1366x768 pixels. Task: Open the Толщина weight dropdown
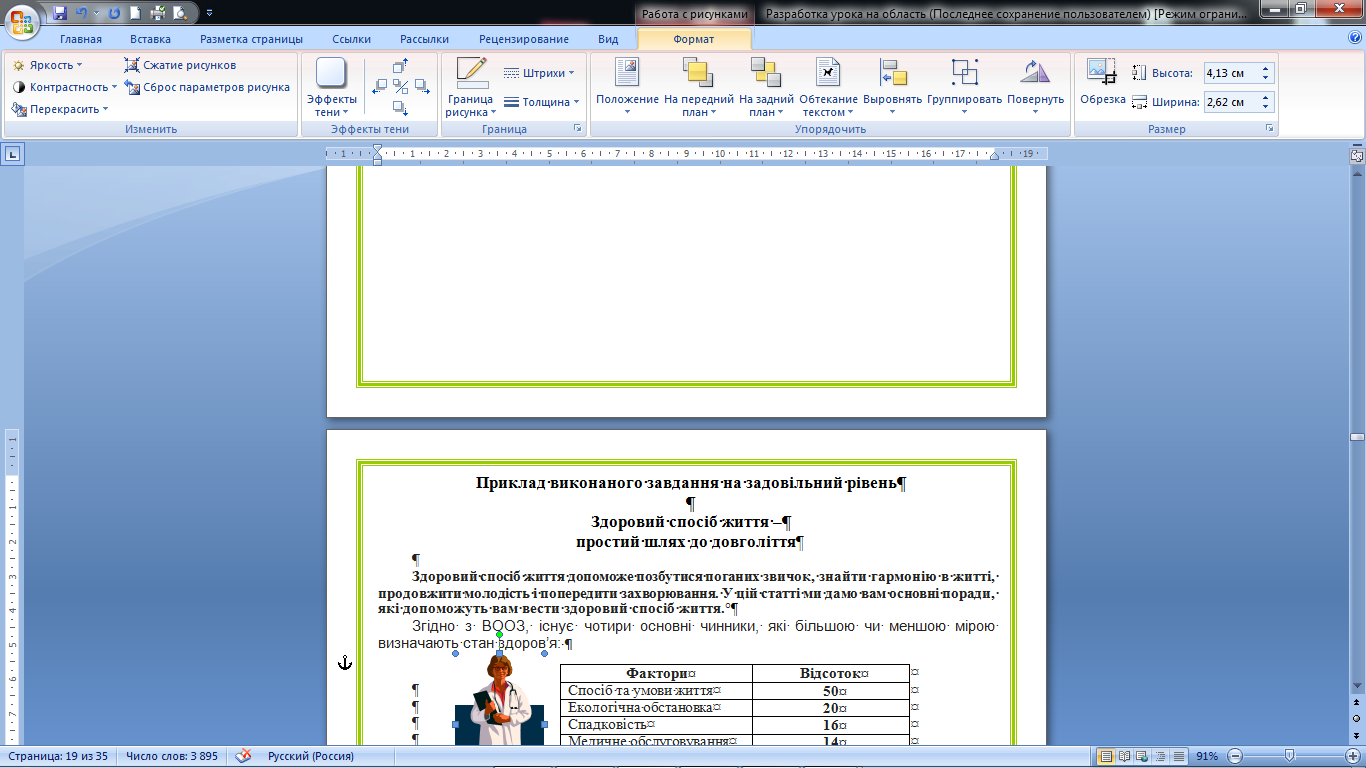coord(542,102)
